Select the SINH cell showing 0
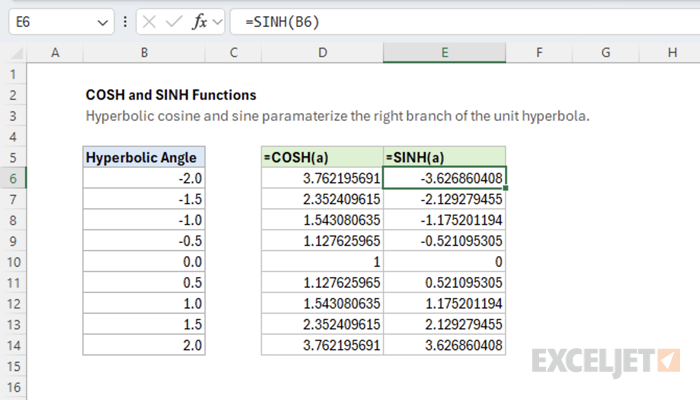The image size is (700, 400). (445, 262)
